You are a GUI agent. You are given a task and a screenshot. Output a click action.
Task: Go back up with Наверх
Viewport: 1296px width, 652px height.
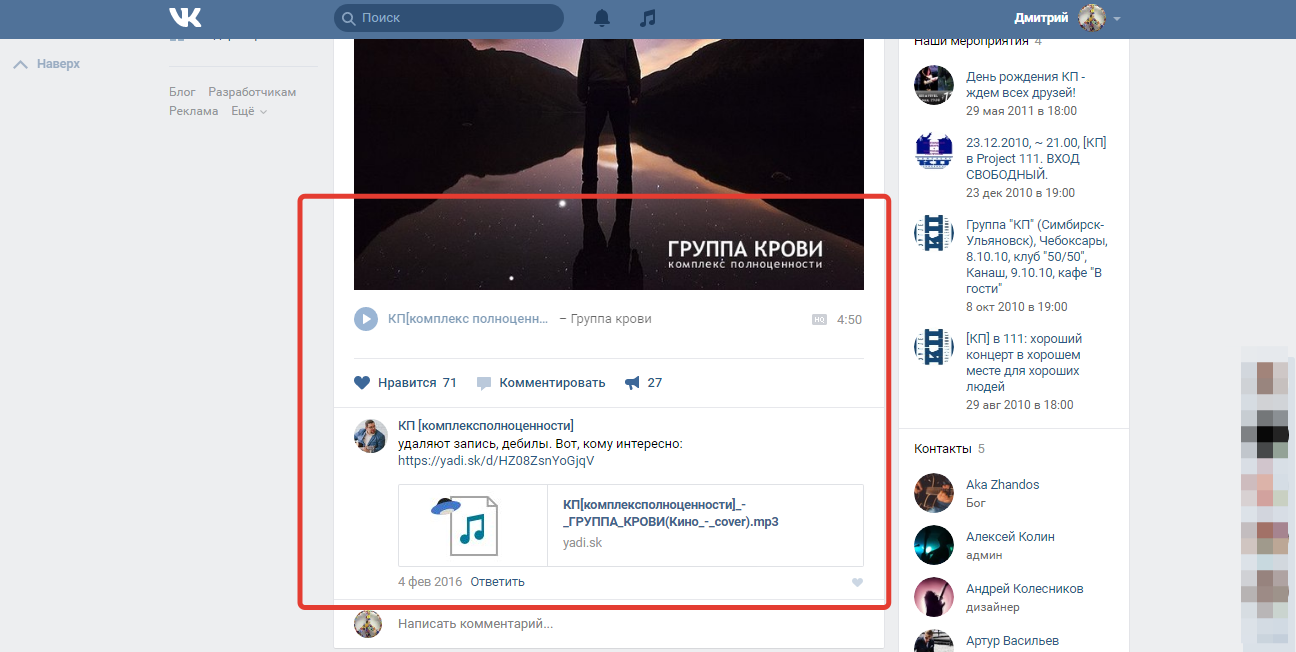pyautogui.click(x=47, y=64)
